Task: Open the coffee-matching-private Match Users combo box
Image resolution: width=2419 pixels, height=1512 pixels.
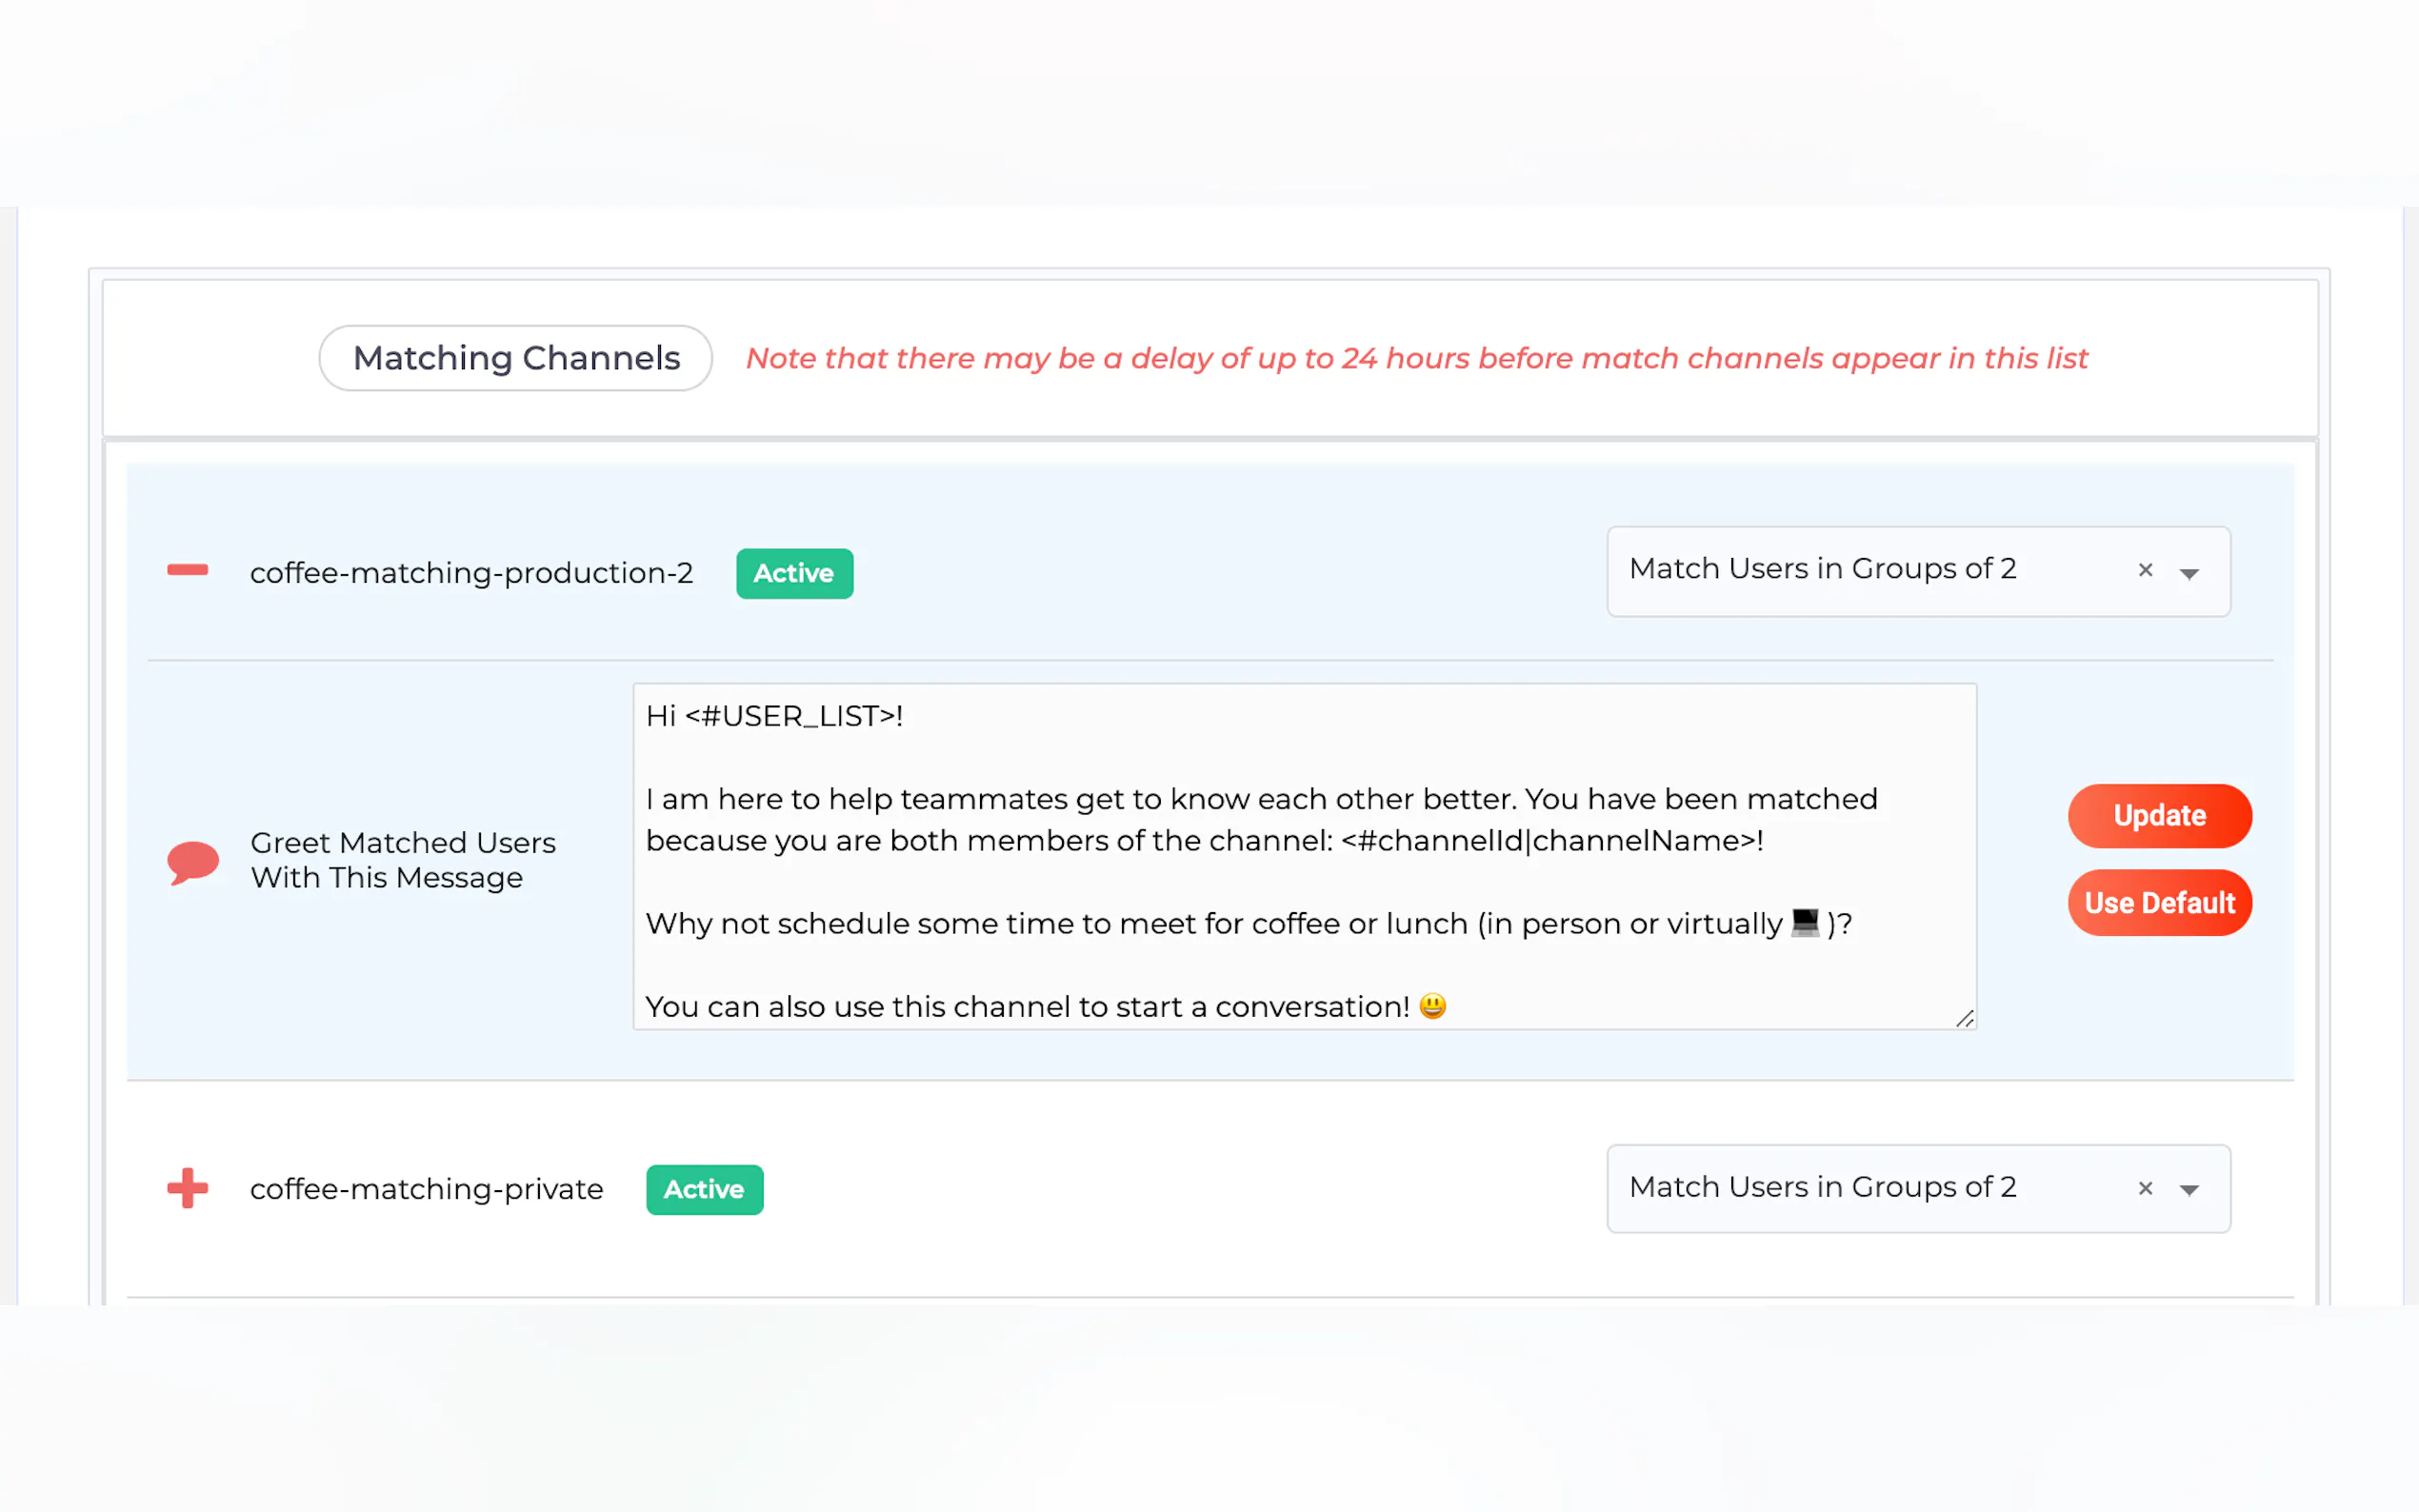Action: coord(1822,1187)
